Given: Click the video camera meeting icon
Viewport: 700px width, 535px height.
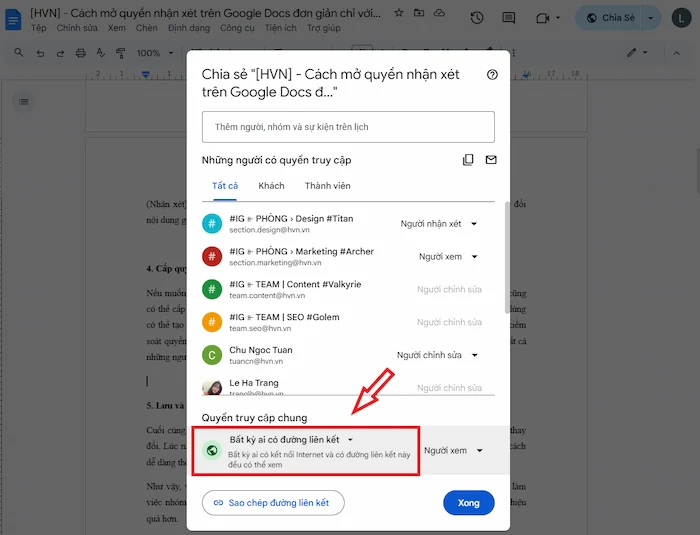Looking at the screenshot, I should point(543,18).
